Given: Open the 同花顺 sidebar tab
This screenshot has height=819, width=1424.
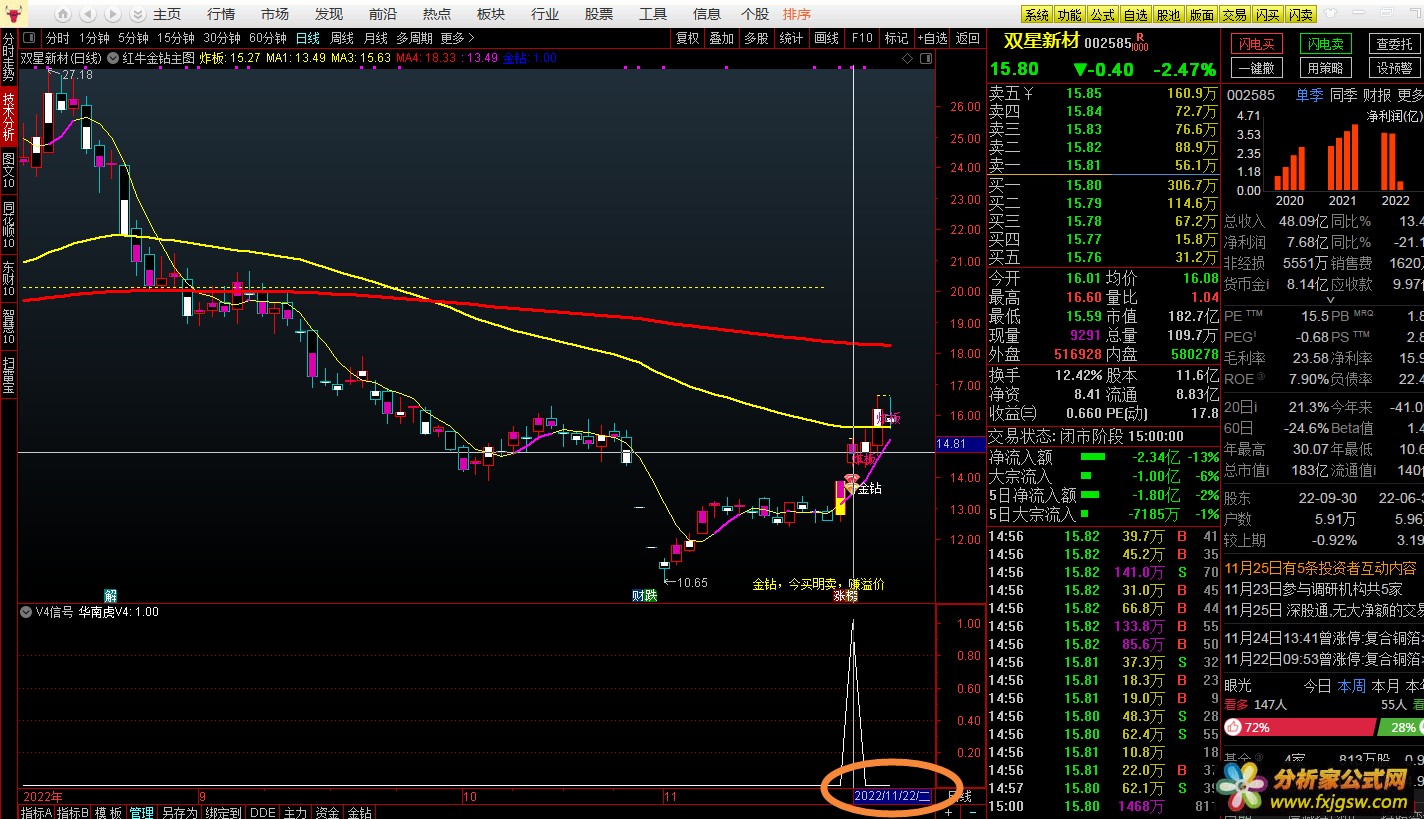Looking at the screenshot, I should (9, 225).
